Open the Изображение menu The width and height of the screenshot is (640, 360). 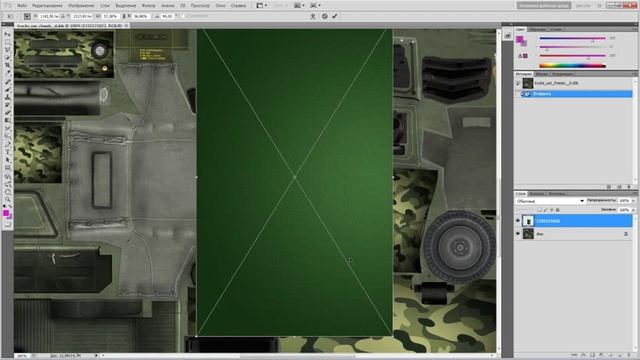pyautogui.click(x=81, y=6)
